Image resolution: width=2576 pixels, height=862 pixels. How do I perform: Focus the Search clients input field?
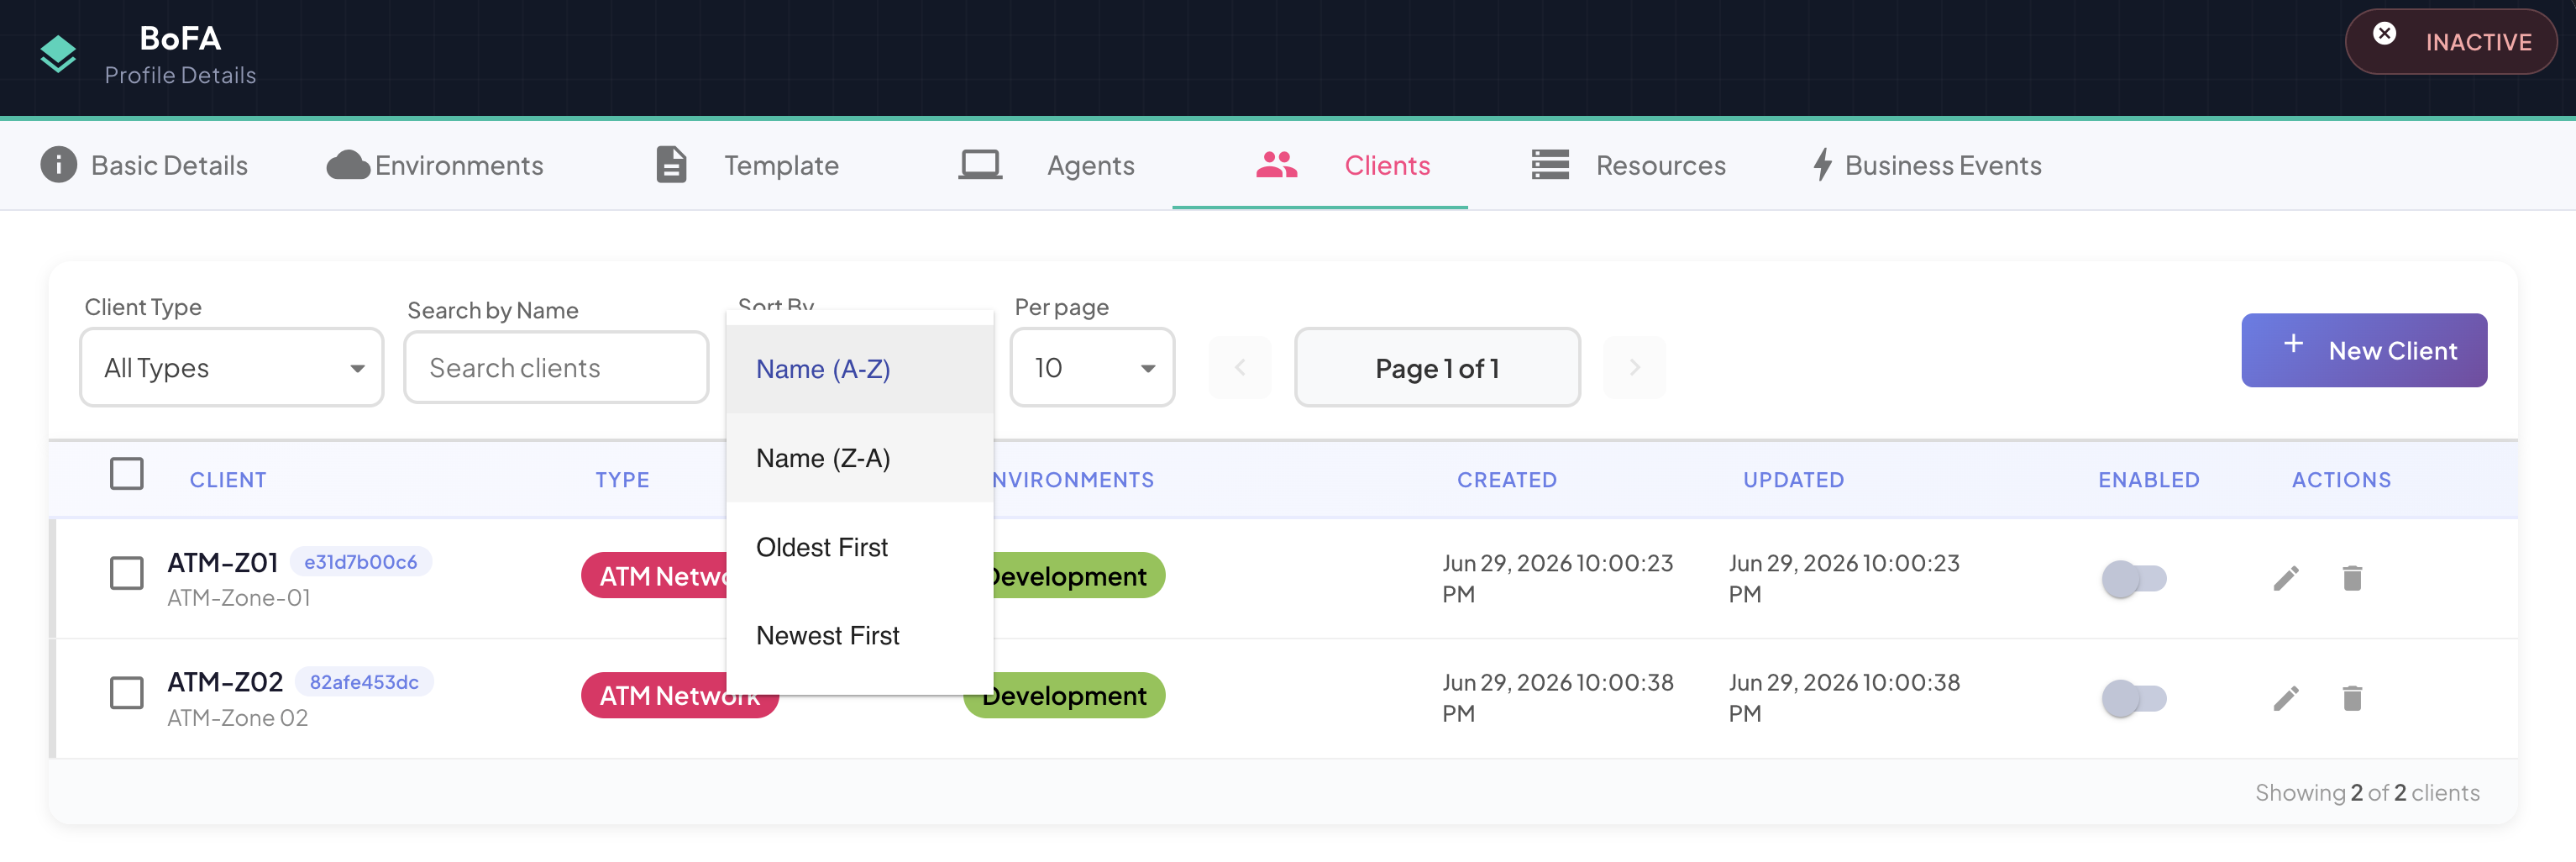pyautogui.click(x=556, y=368)
